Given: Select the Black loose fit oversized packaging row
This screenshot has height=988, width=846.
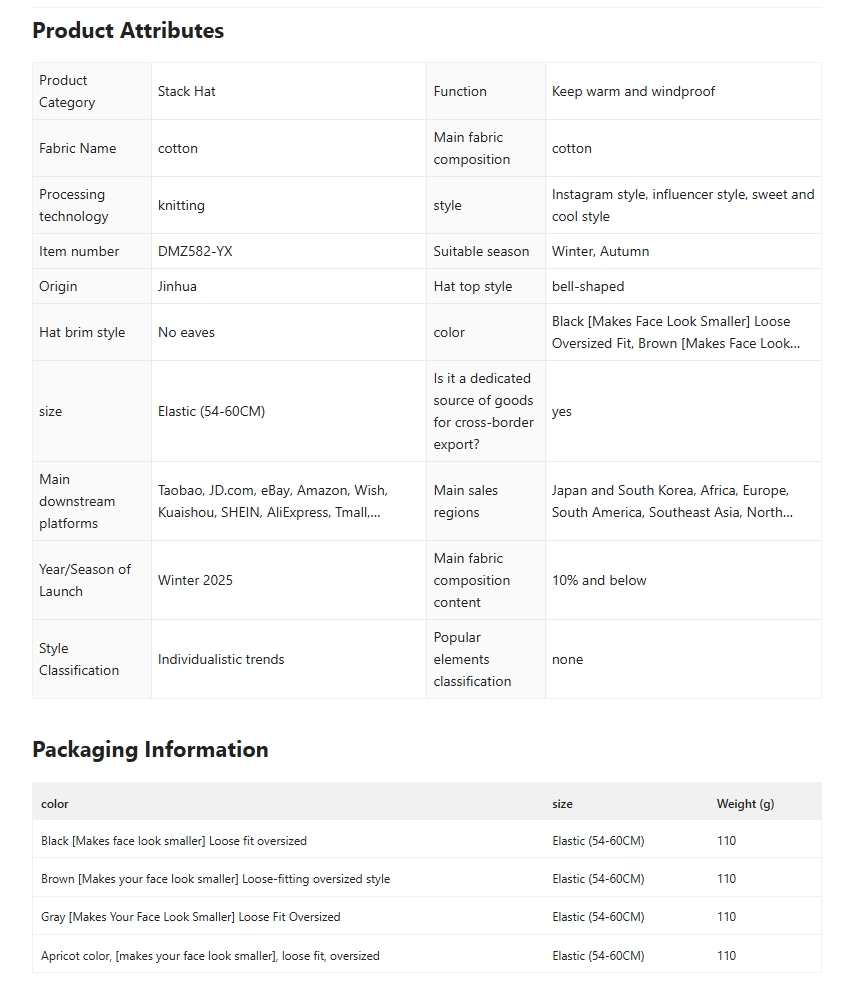Looking at the screenshot, I should coord(174,841).
